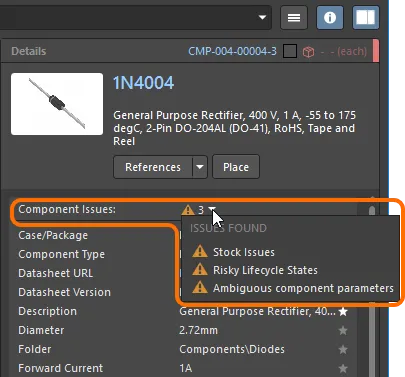405x377 pixels.
Task: Toggle the split panel view button
Action: click(366, 18)
